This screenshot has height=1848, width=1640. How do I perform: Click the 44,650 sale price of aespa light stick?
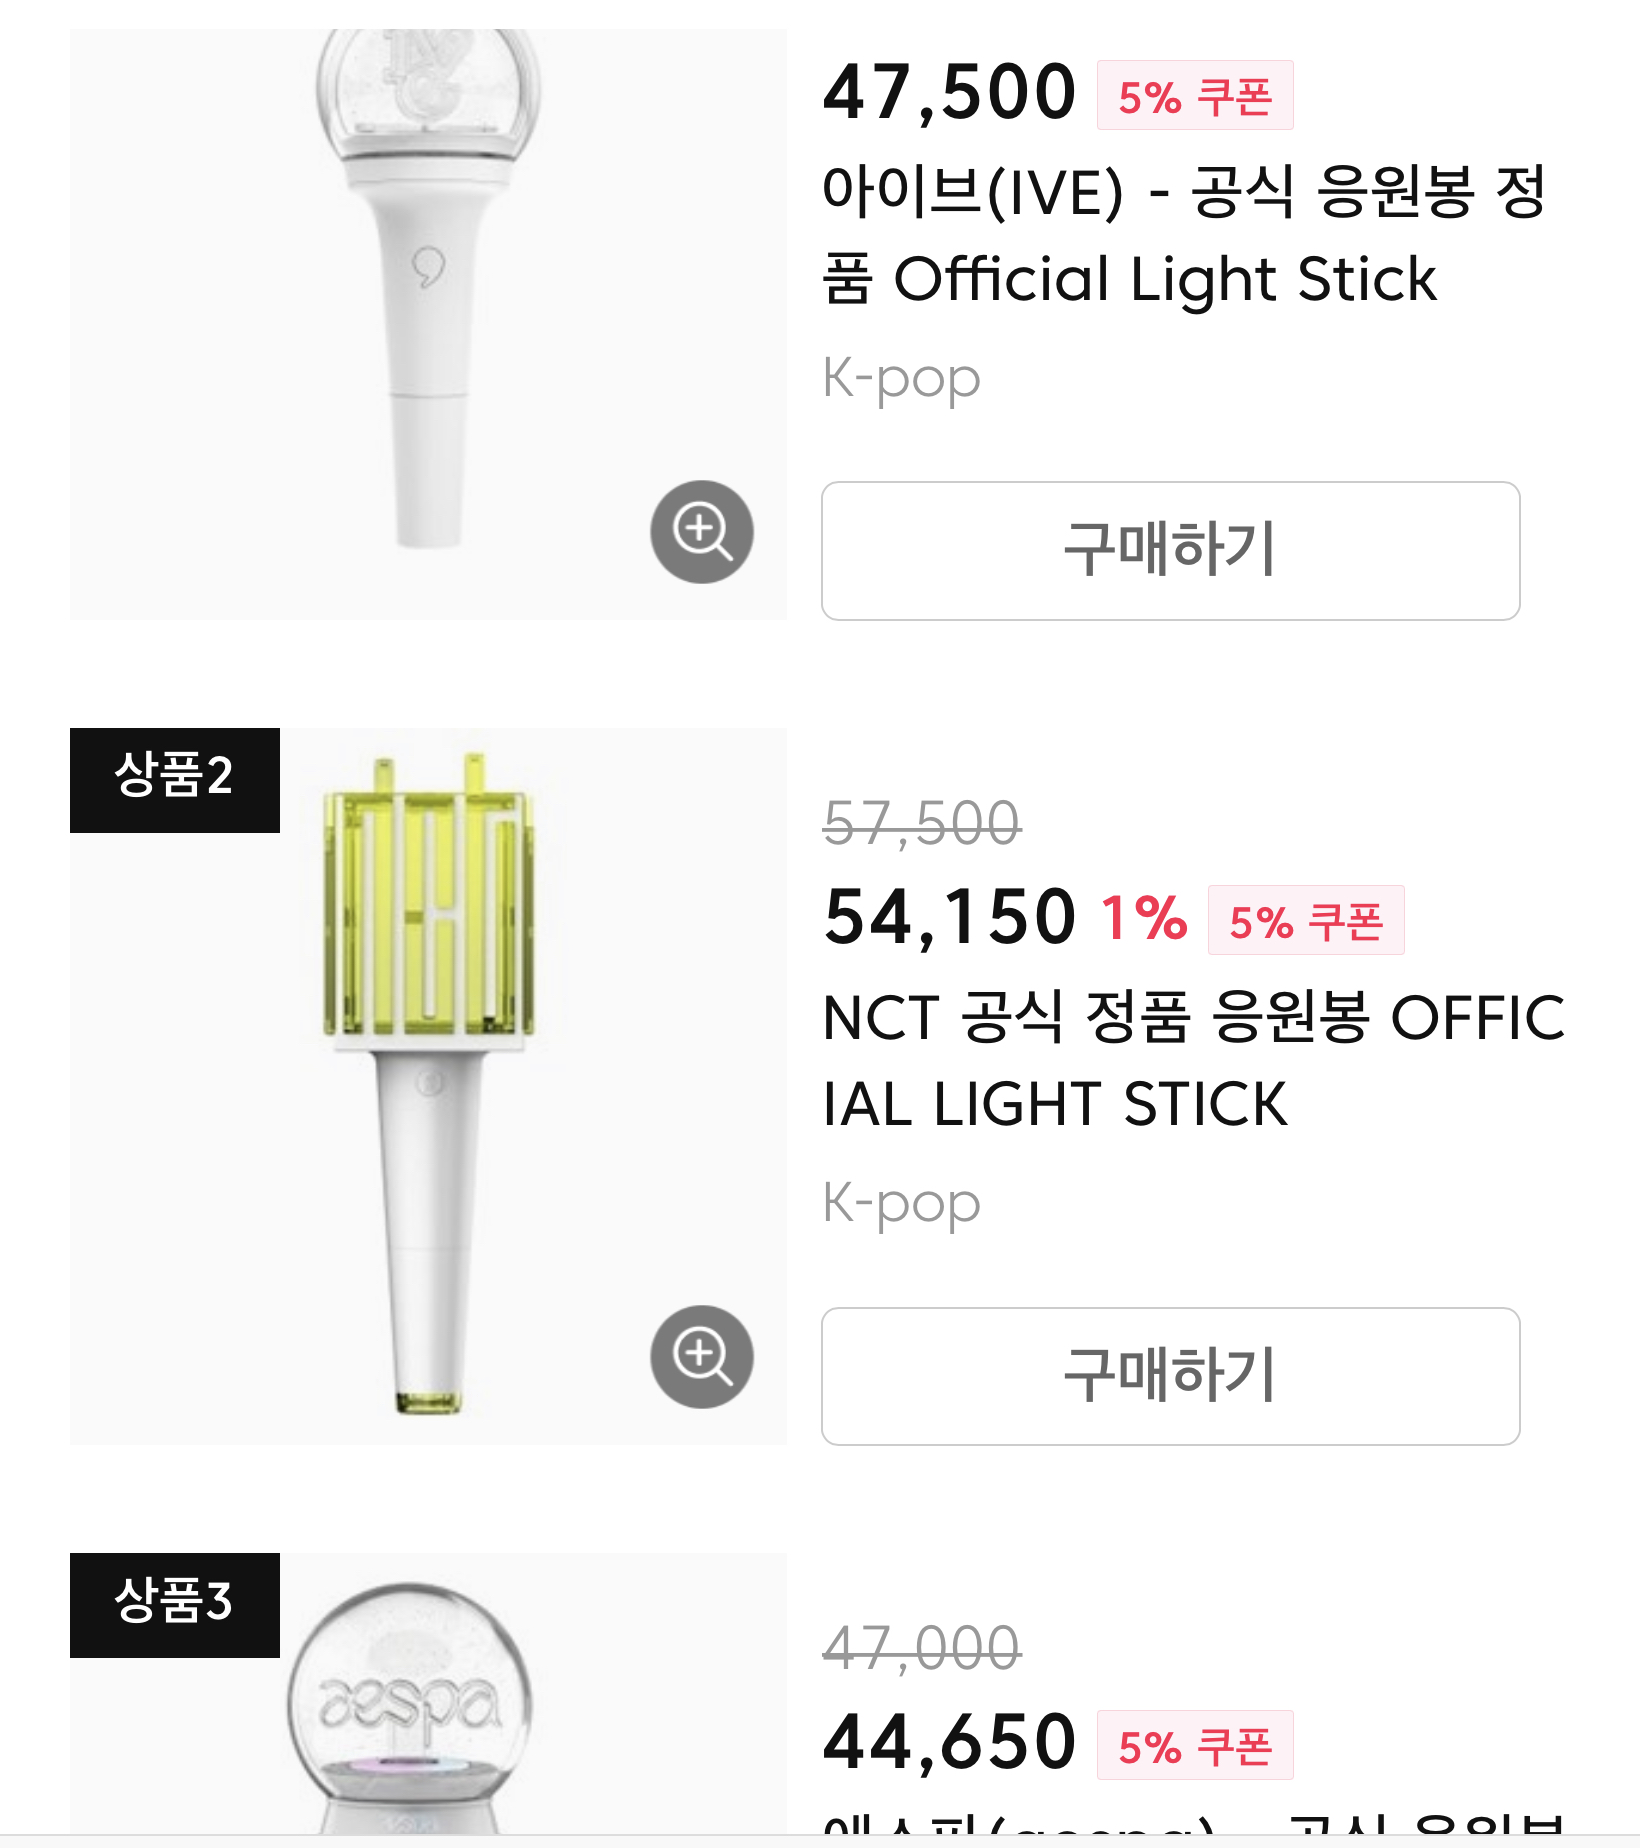click(x=949, y=1743)
